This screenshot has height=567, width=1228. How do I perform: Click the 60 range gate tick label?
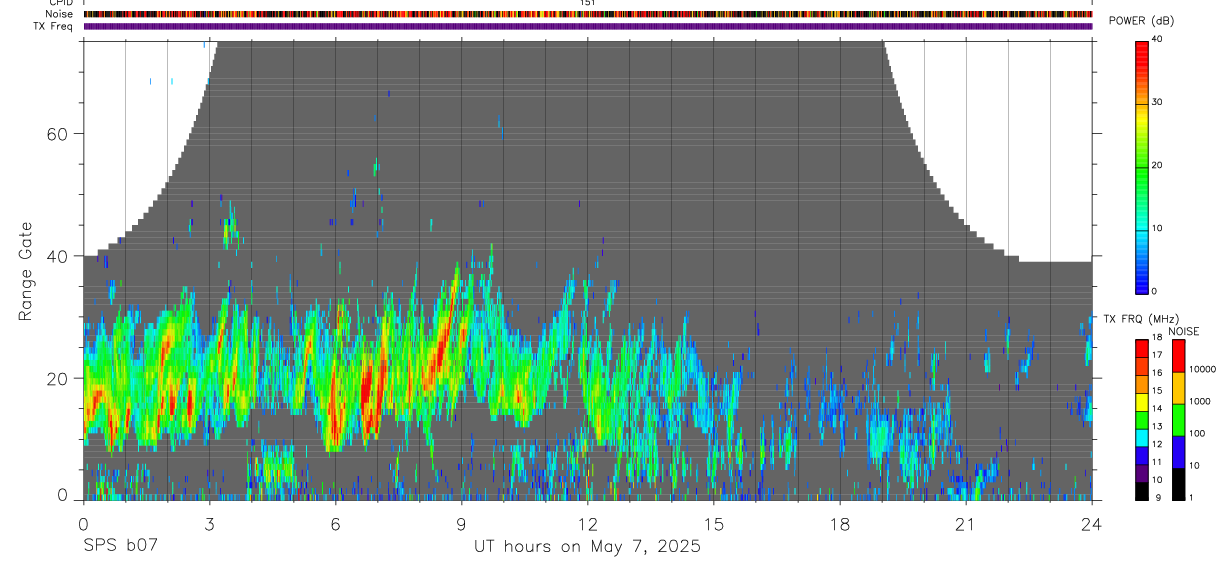pos(55,133)
